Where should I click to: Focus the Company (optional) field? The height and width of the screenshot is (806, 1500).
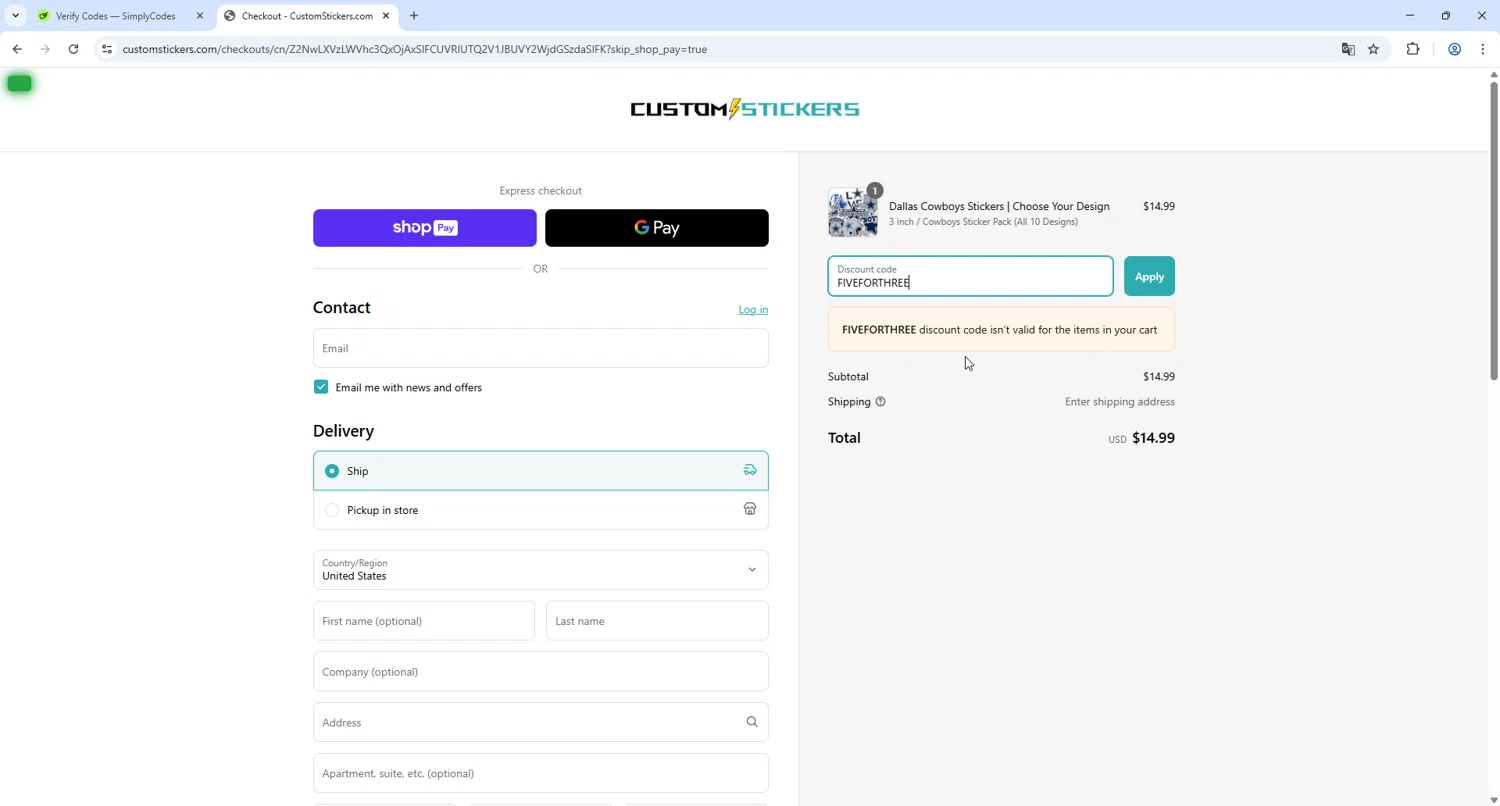(x=541, y=672)
